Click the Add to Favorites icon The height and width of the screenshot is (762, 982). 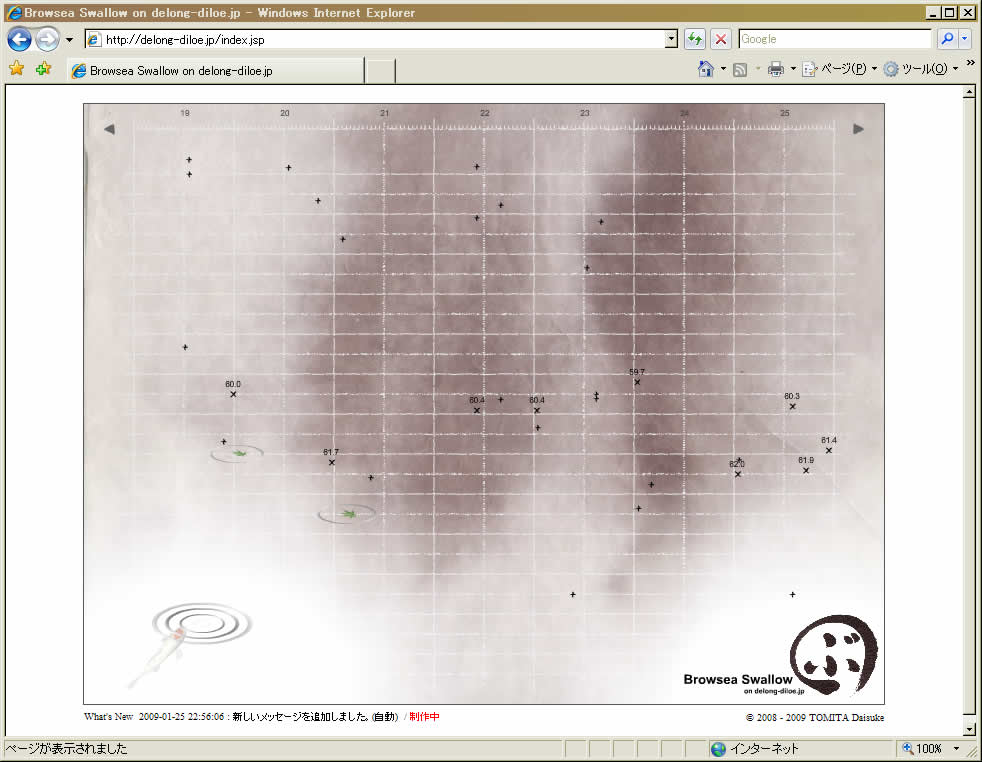[43, 70]
